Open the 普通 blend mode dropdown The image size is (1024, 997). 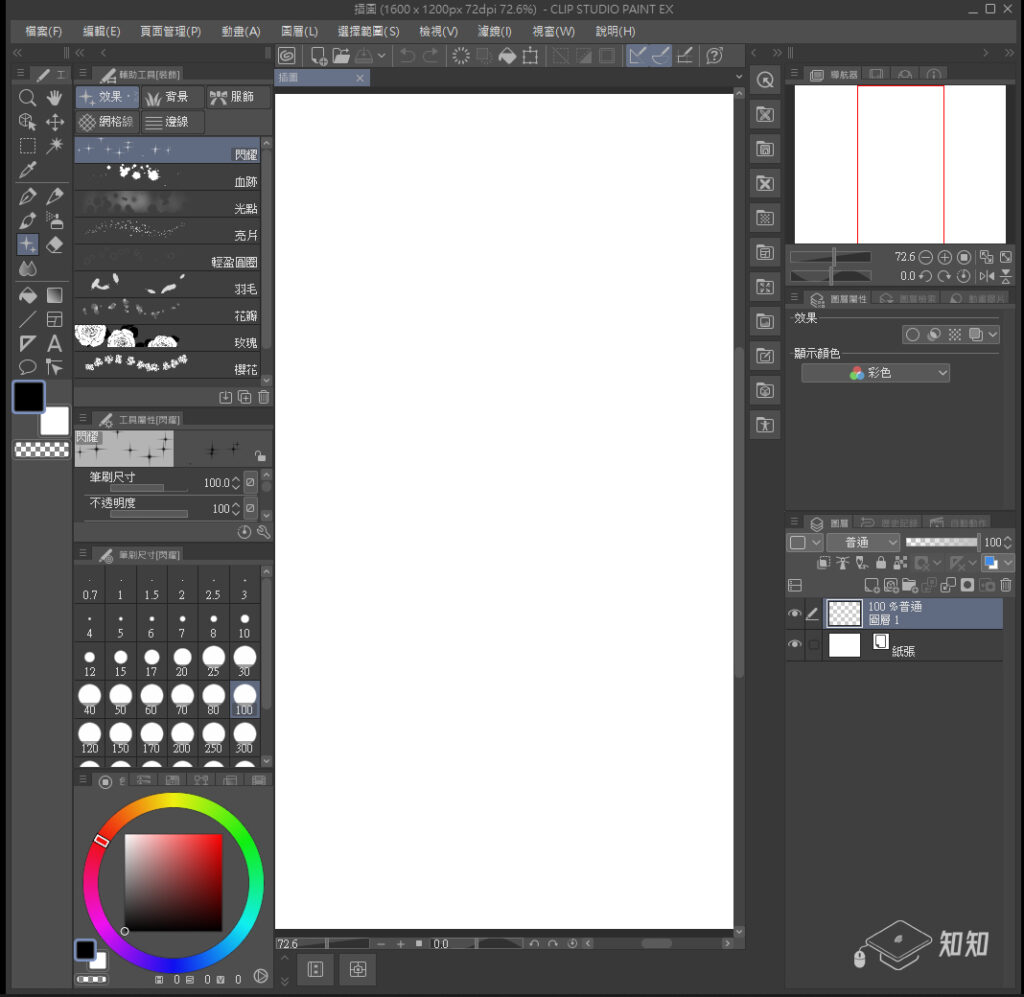tap(863, 543)
